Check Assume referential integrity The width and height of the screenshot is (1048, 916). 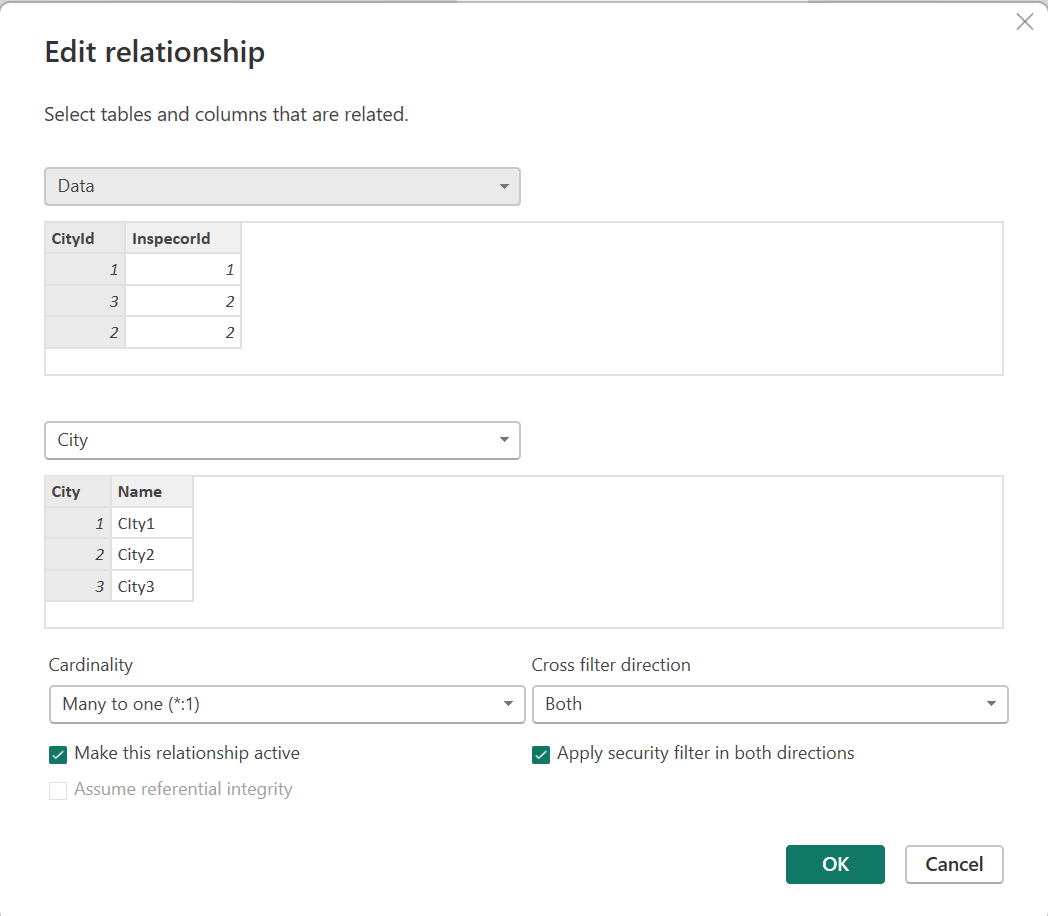[x=58, y=790]
